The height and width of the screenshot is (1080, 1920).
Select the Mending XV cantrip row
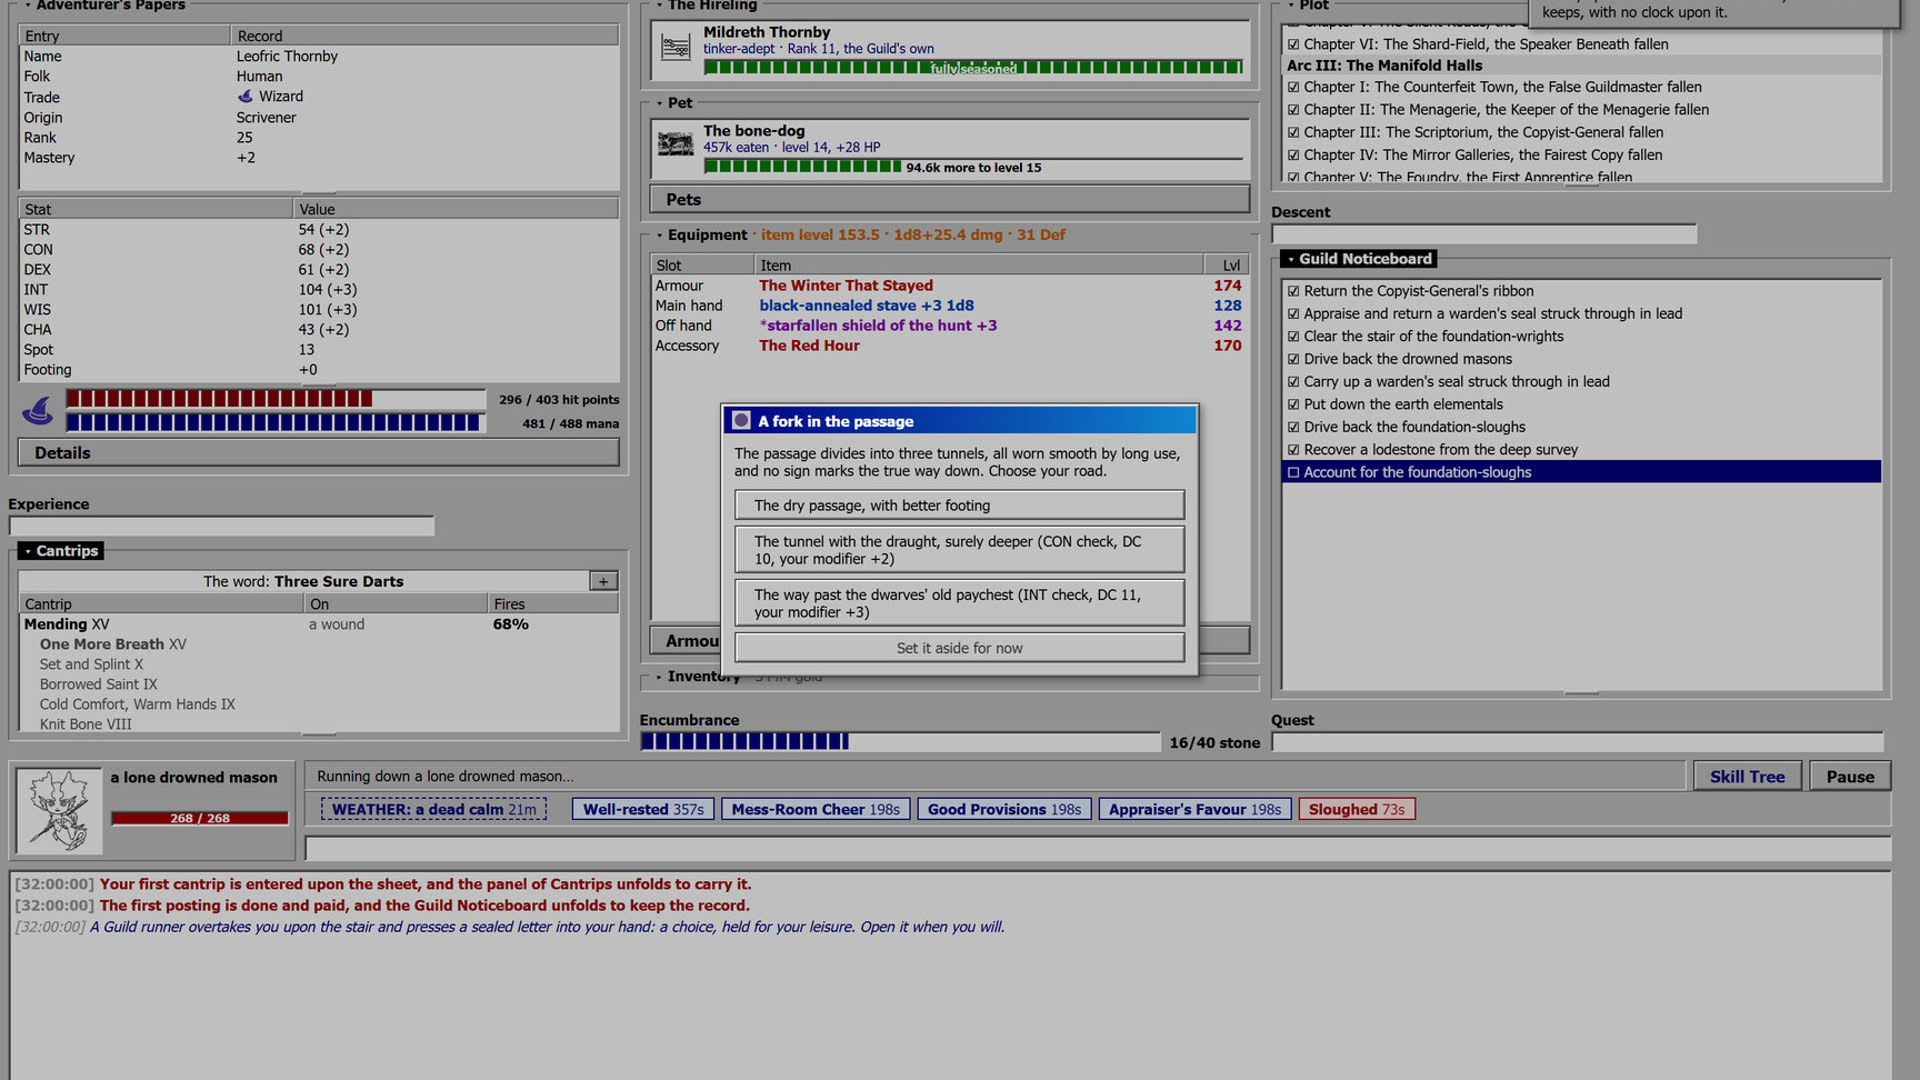coord(318,624)
